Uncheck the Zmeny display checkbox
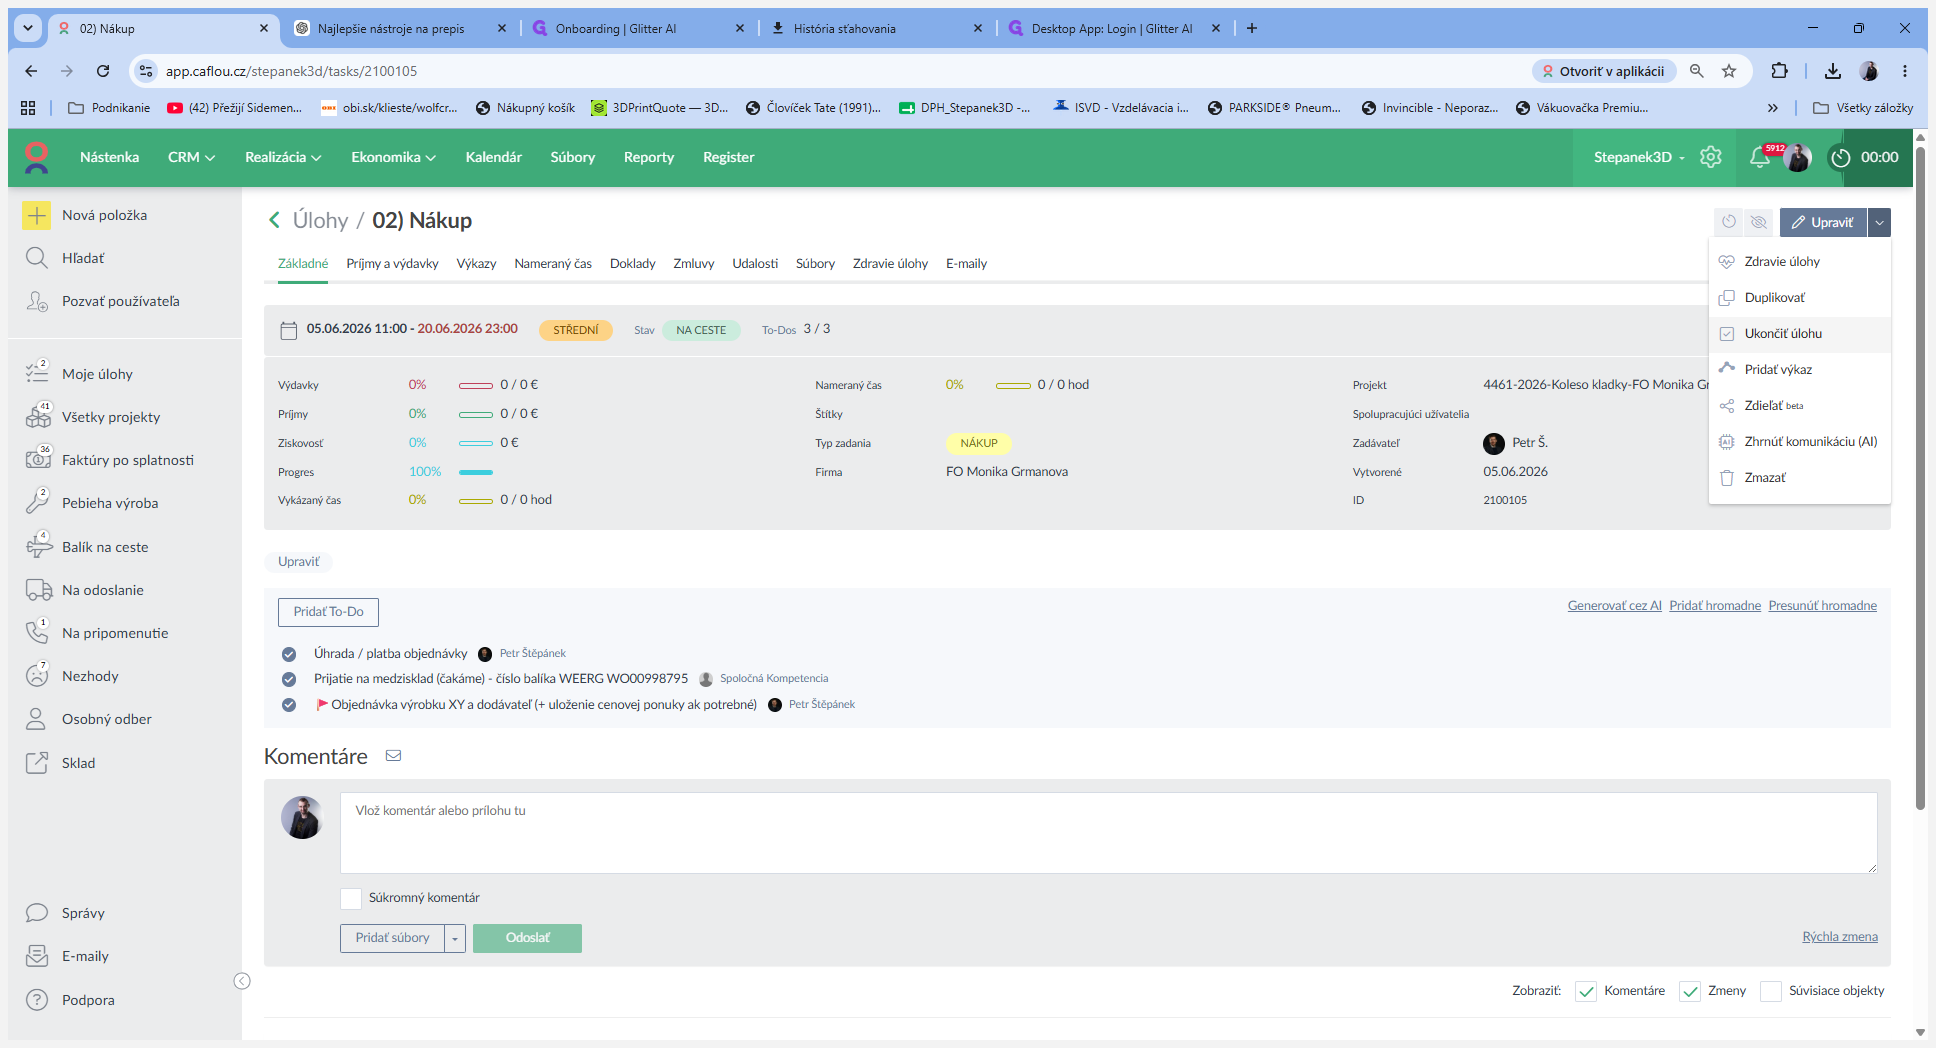The width and height of the screenshot is (1936, 1048). (1690, 991)
